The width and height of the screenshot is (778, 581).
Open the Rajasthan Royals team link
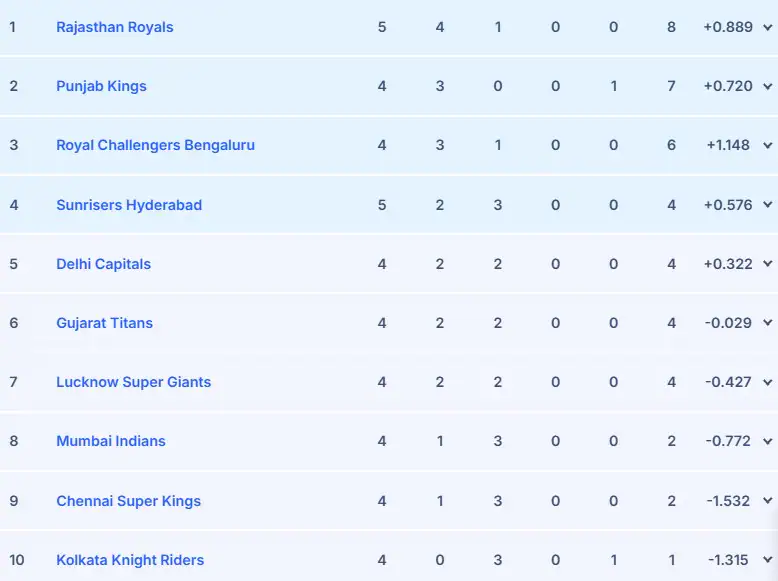(x=115, y=27)
